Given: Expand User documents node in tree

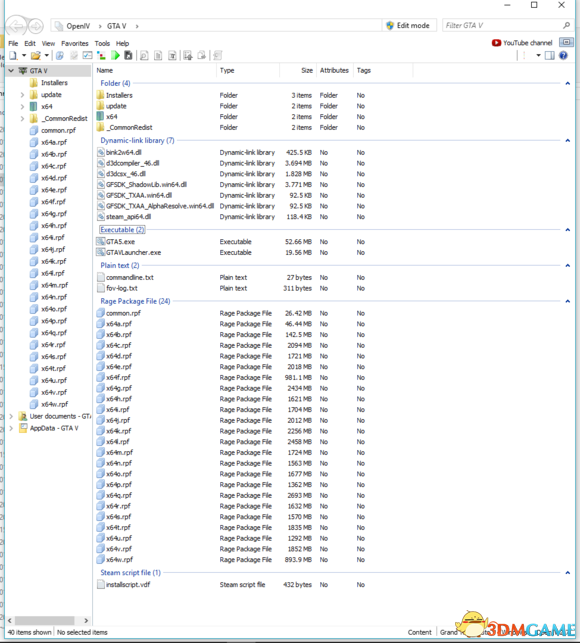Looking at the screenshot, I should 11,416.
